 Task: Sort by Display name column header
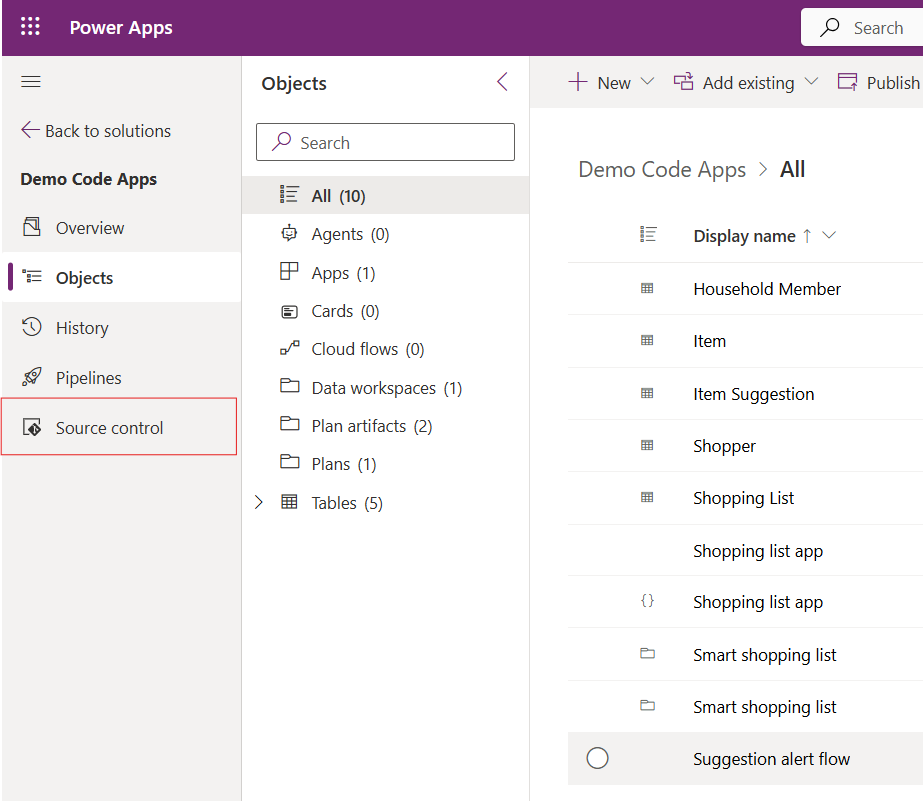tap(744, 236)
